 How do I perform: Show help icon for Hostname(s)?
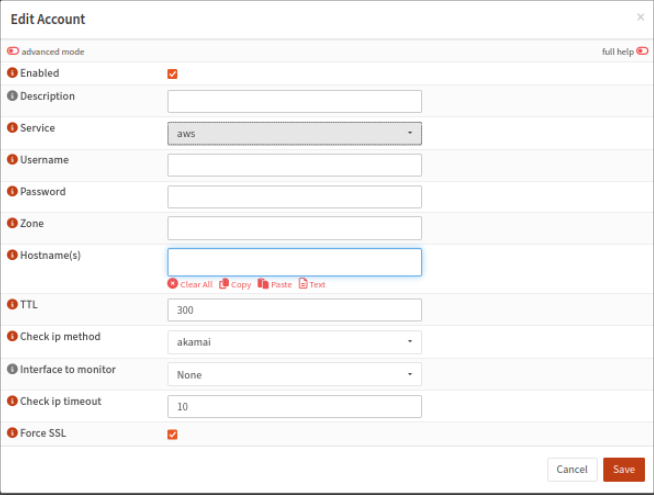pyautogui.click(x=13, y=254)
